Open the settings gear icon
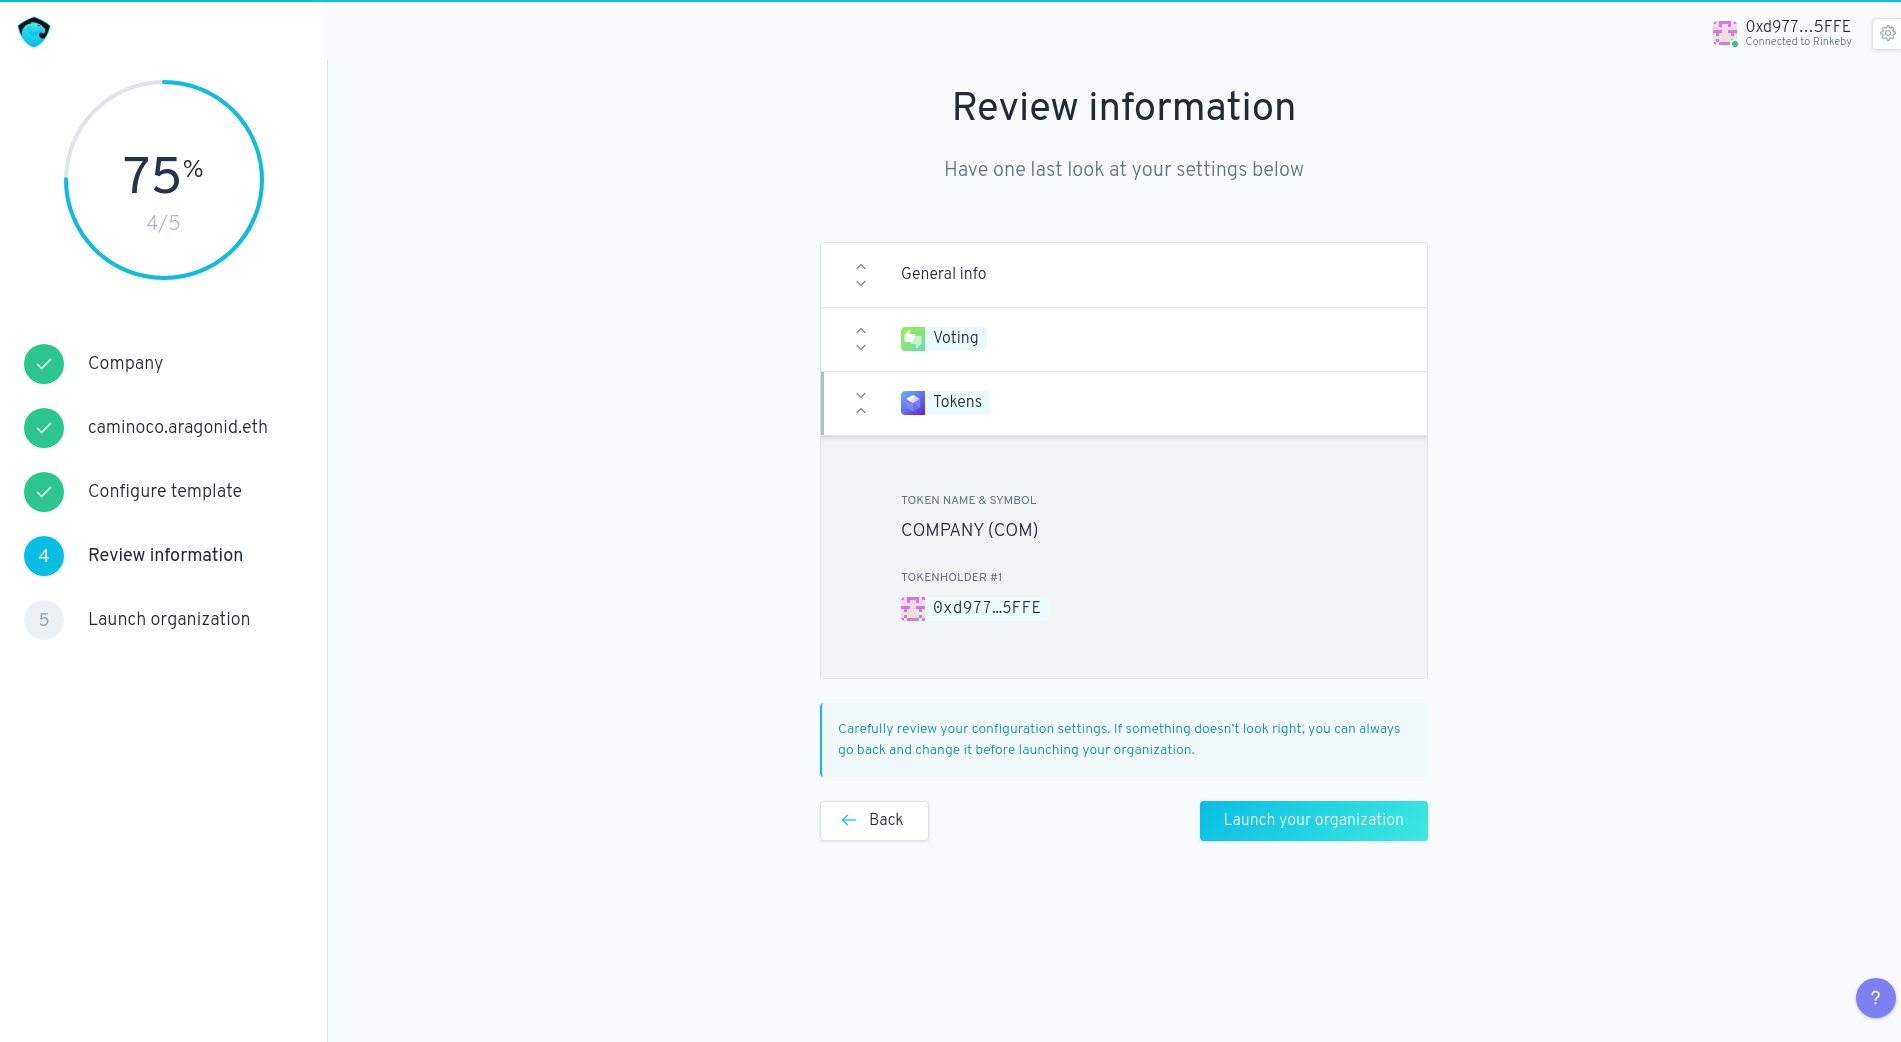Screen dimensions: 1901x1042 [x=1887, y=33]
